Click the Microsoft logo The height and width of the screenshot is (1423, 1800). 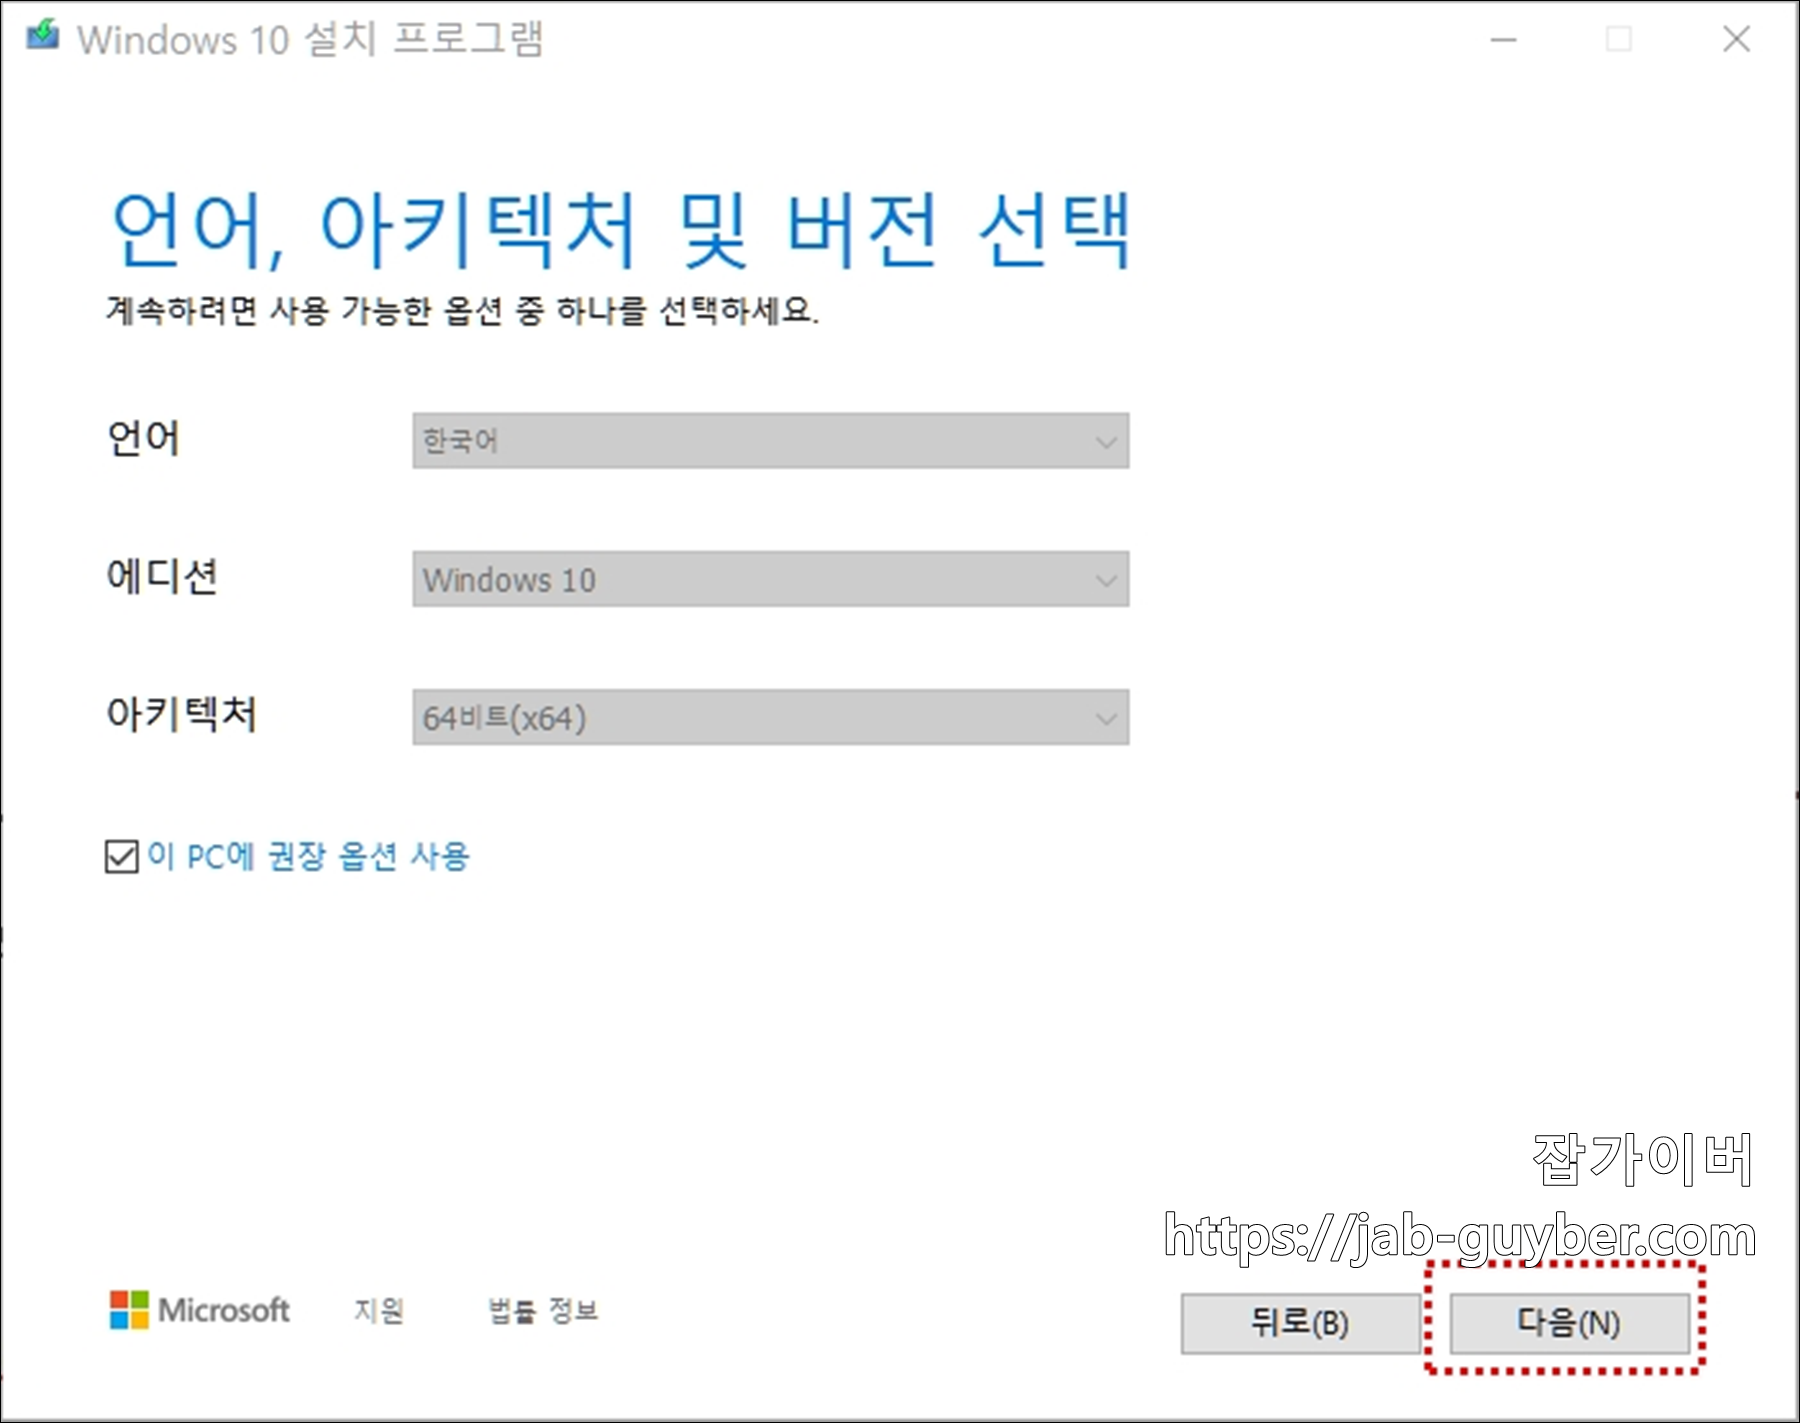click(199, 1309)
